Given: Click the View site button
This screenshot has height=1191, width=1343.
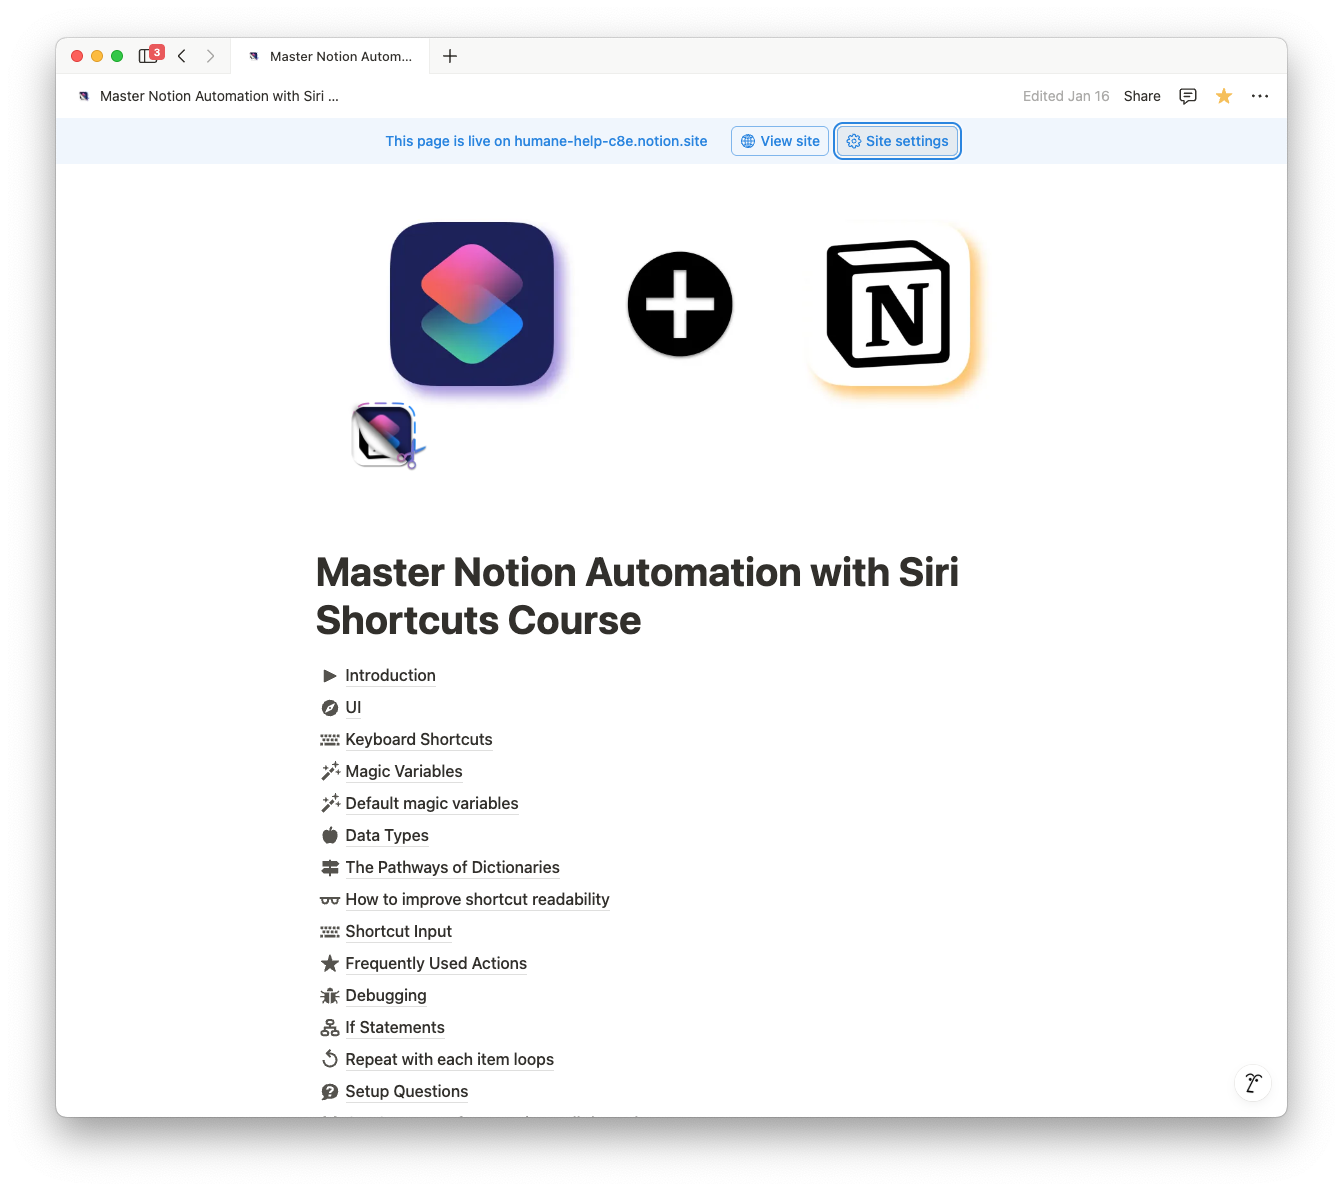Looking at the screenshot, I should pos(780,141).
